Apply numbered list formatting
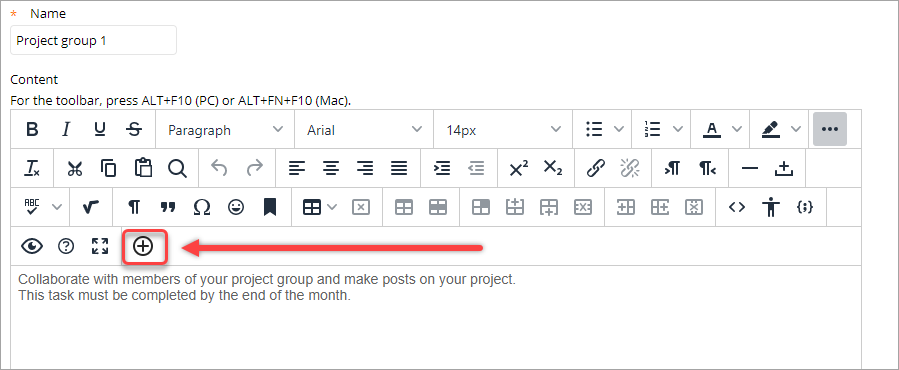899x370 pixels. click(x=652, y=130)
